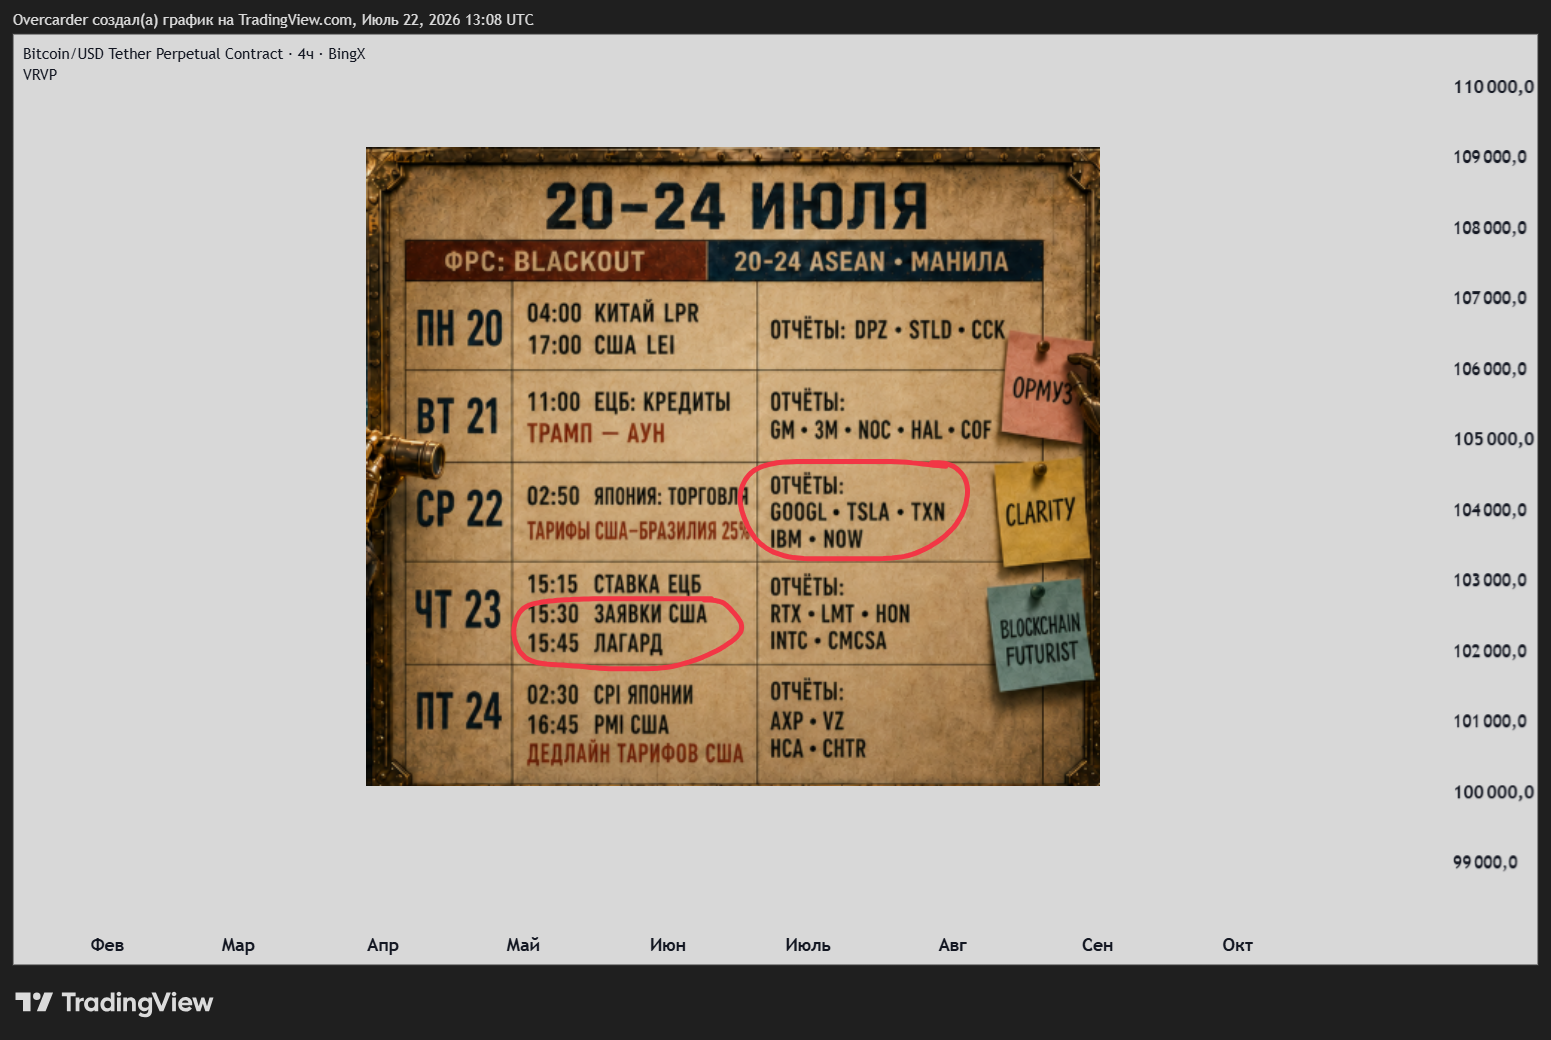Click the TradingView wordmark text
The width and height of the screenshot is (1551, 1040).
pyautogui.click(x=137, y=1002)
